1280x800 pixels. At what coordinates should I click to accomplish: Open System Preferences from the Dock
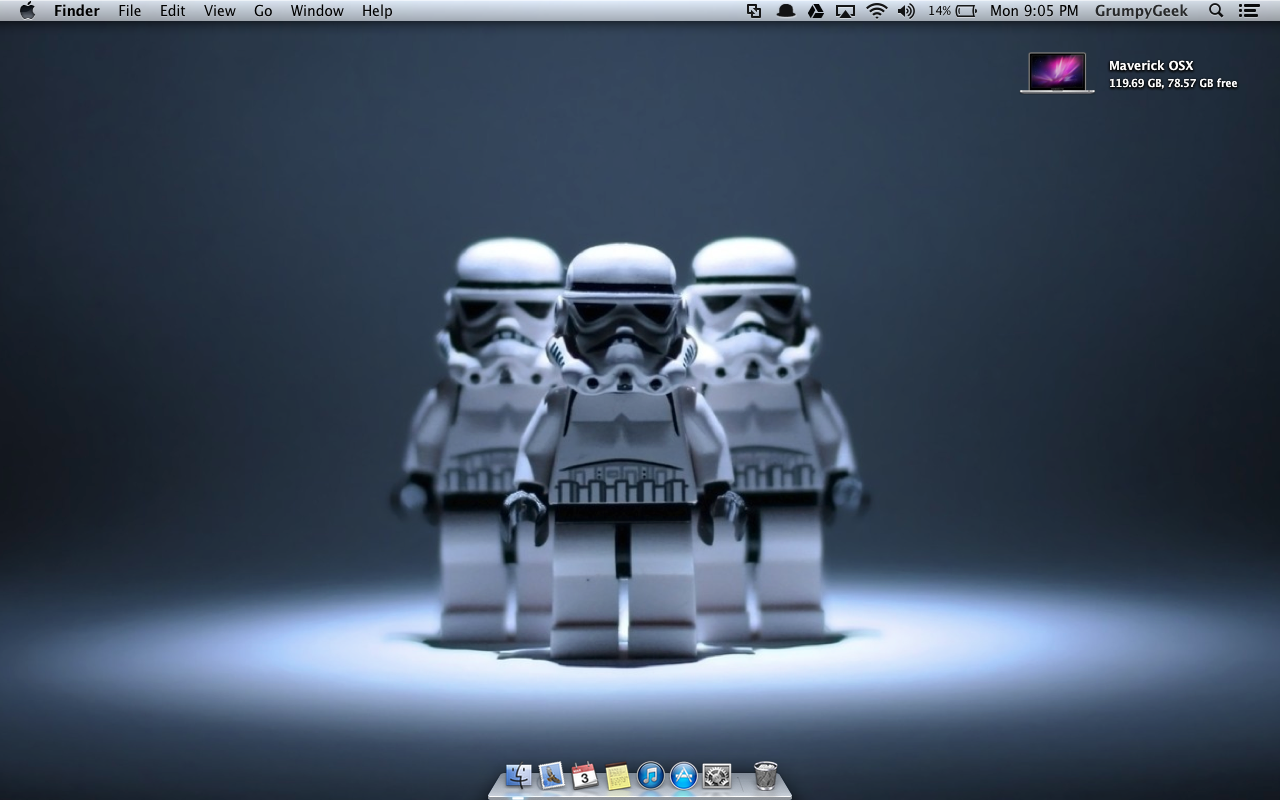(x=717, y=775)
